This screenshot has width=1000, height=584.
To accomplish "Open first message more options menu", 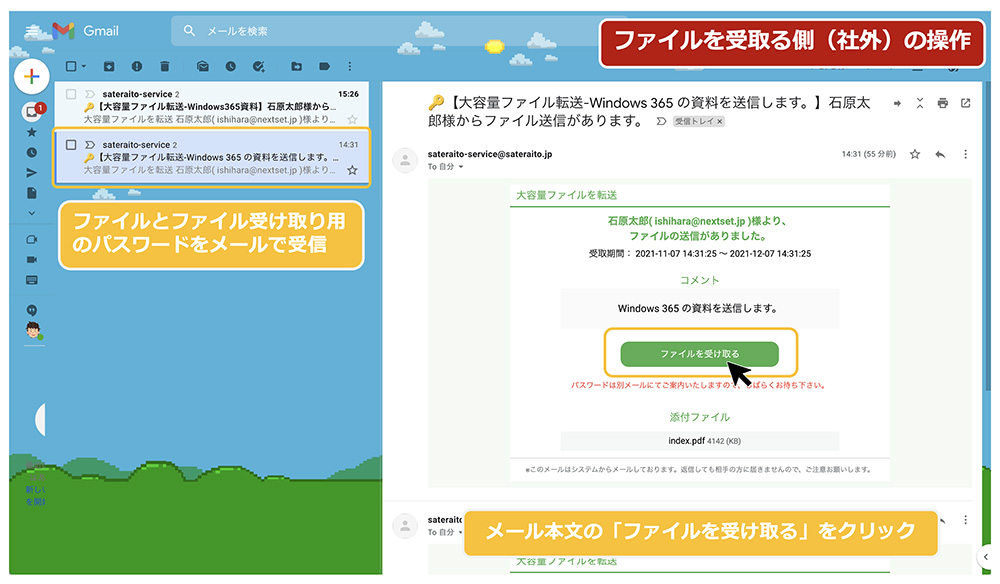I will pos(966,154).
